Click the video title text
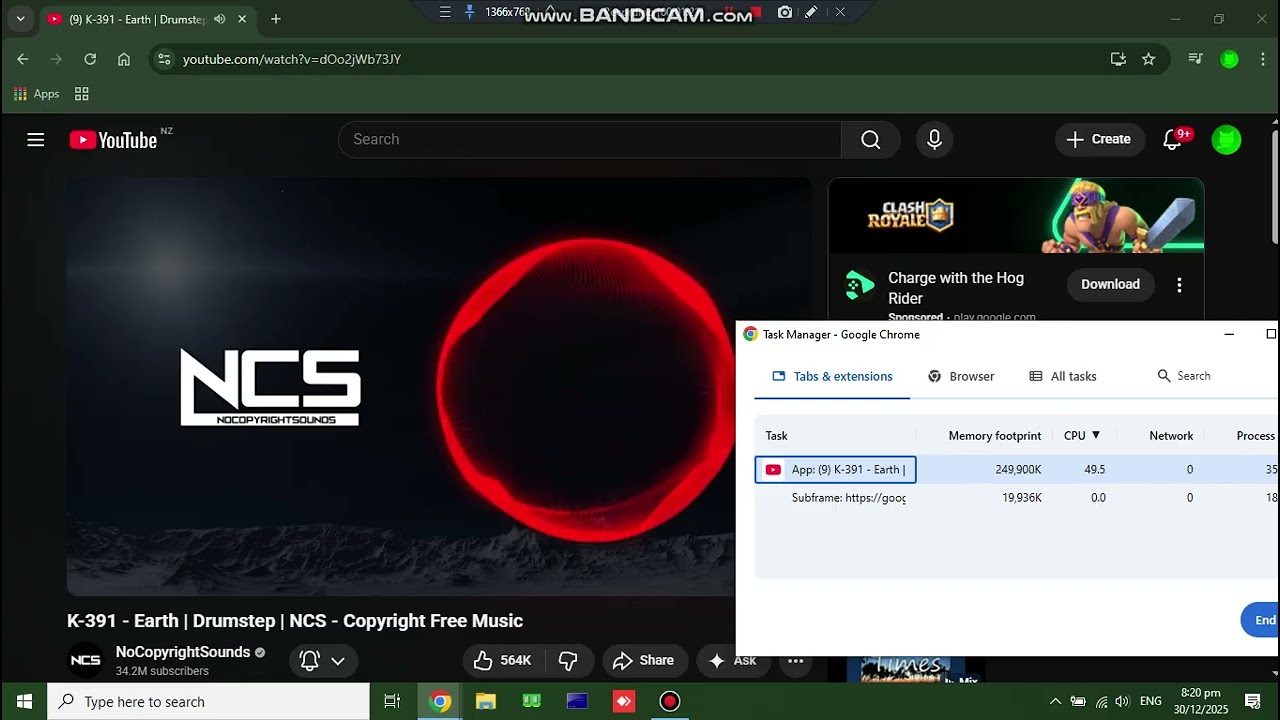This screenshot has height=720, width=1280. pos(295,621)
